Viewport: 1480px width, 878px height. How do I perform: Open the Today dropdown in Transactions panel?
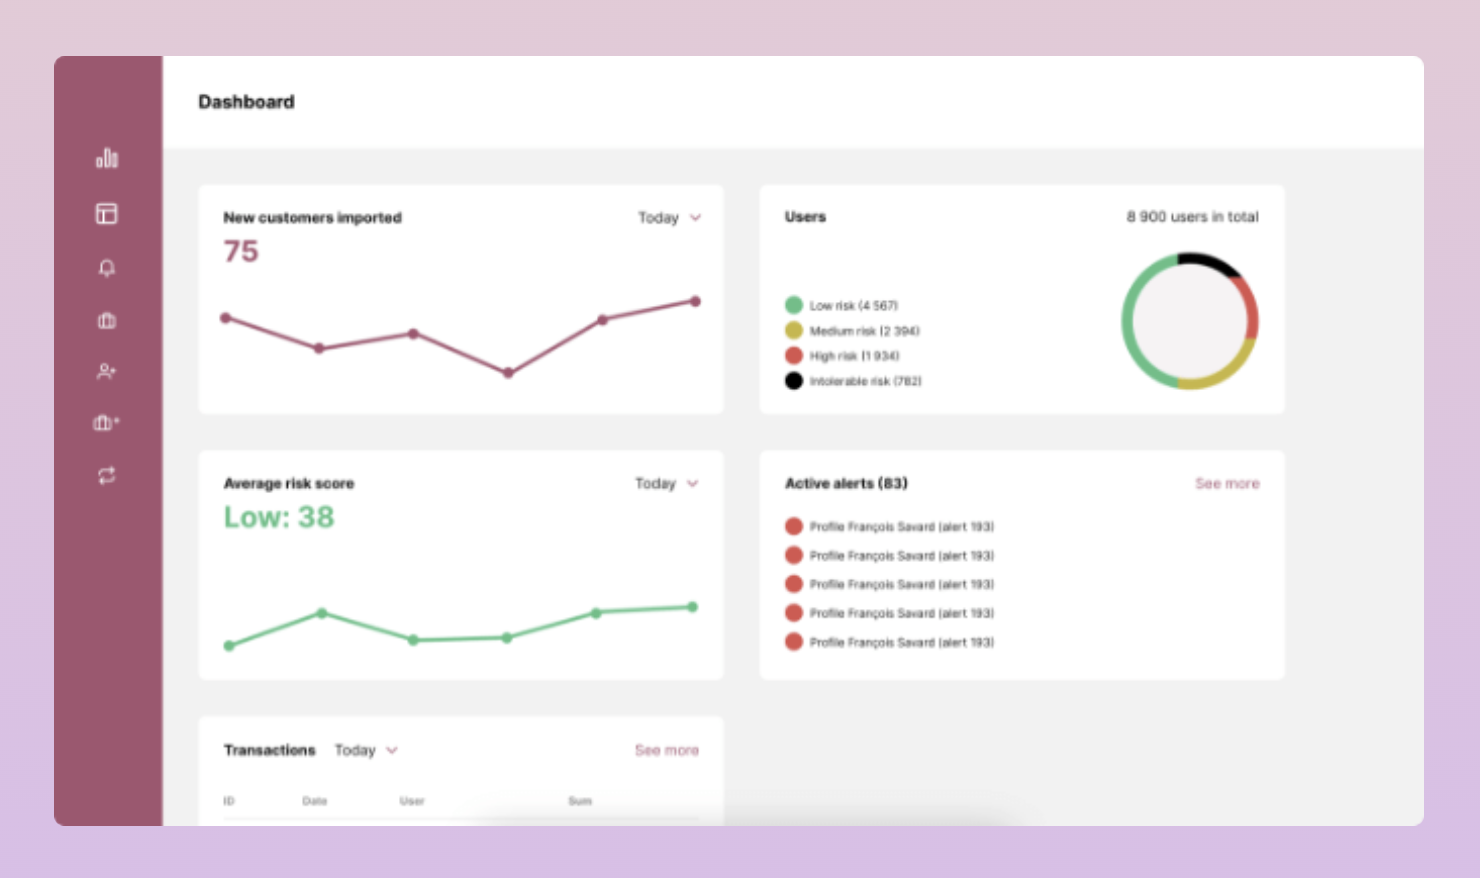coord(366,750)
